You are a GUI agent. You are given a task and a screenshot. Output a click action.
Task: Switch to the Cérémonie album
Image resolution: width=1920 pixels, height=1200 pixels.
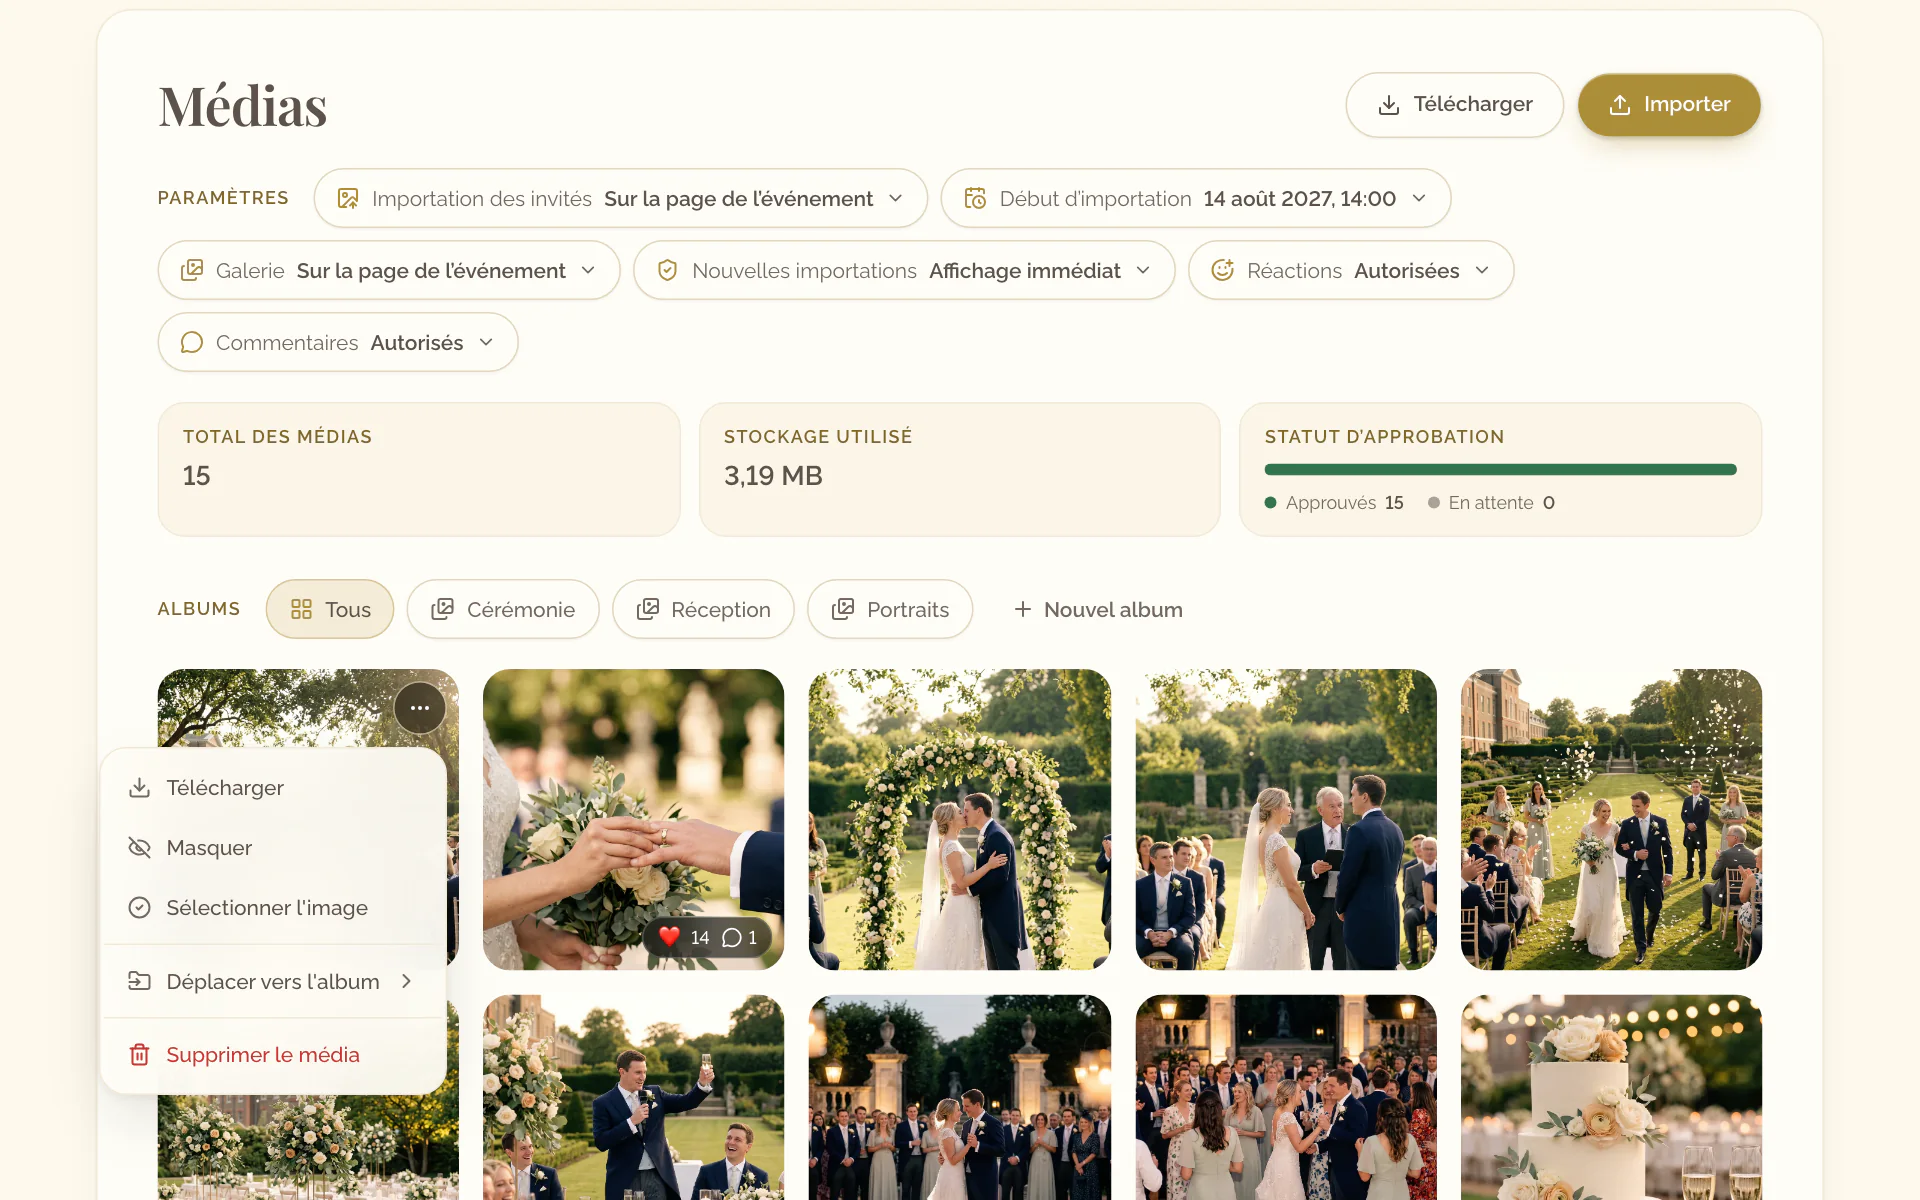tap(503, 609)
